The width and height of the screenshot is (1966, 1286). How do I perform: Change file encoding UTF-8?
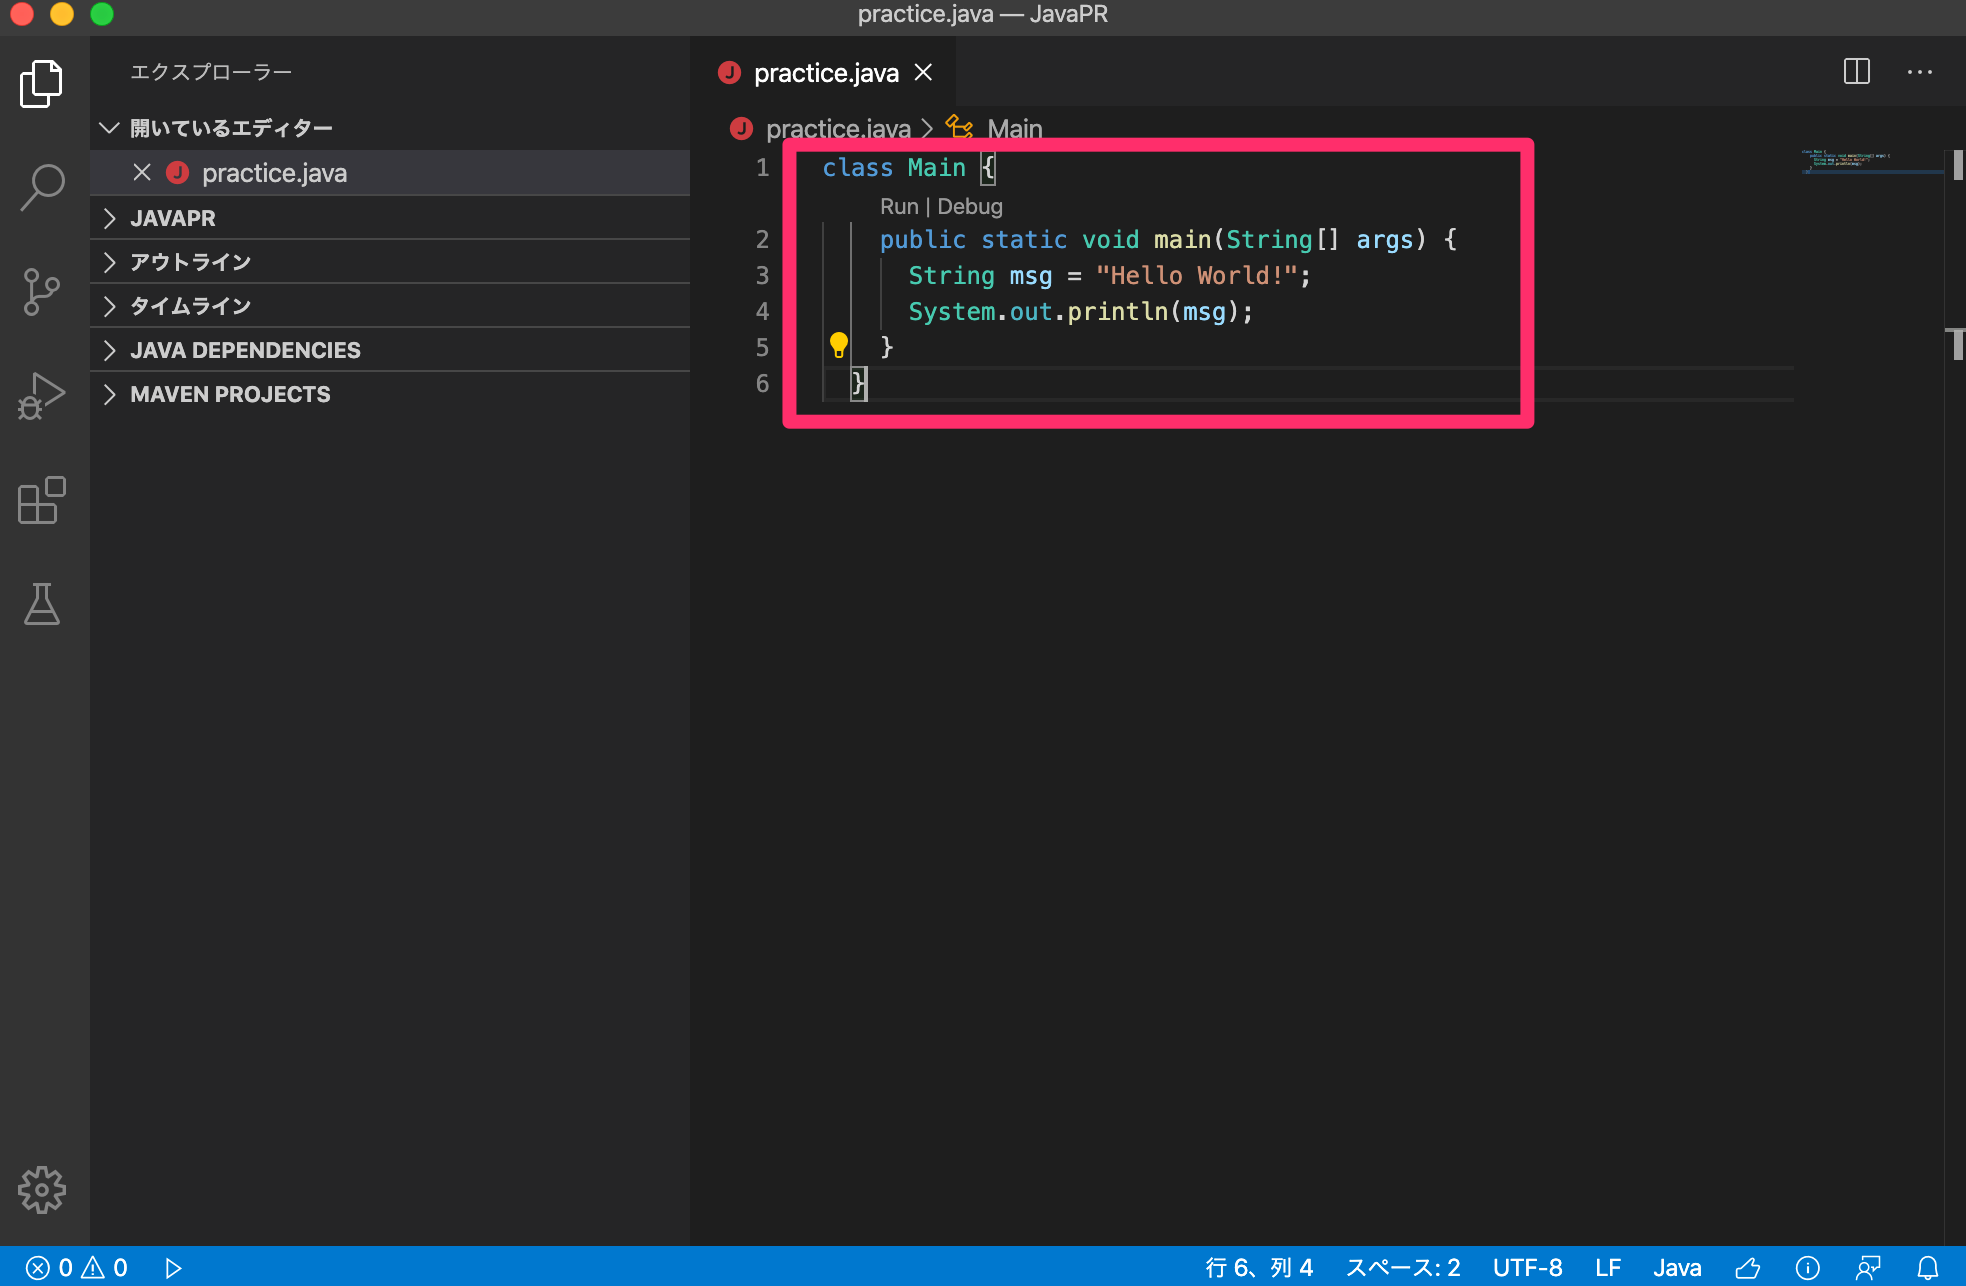[x=1527, y=1268]
